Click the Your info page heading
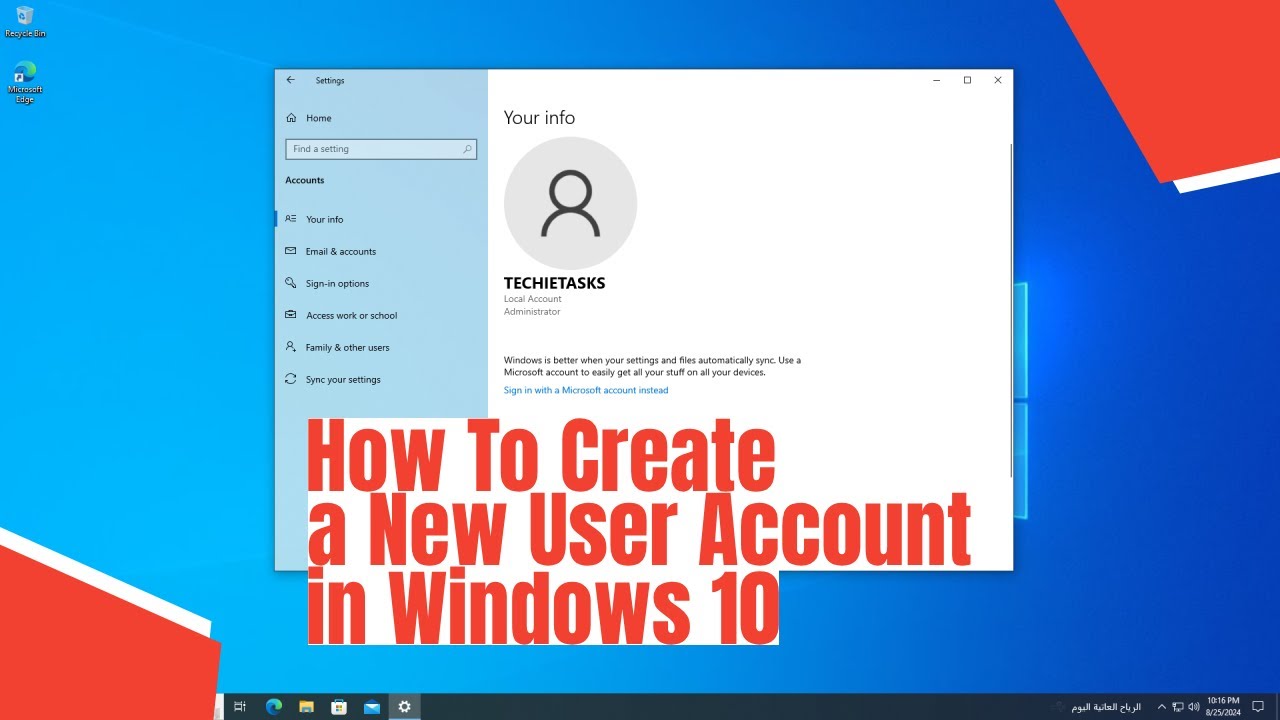This screenshot has width=1280, height=720. click(539, 118)
